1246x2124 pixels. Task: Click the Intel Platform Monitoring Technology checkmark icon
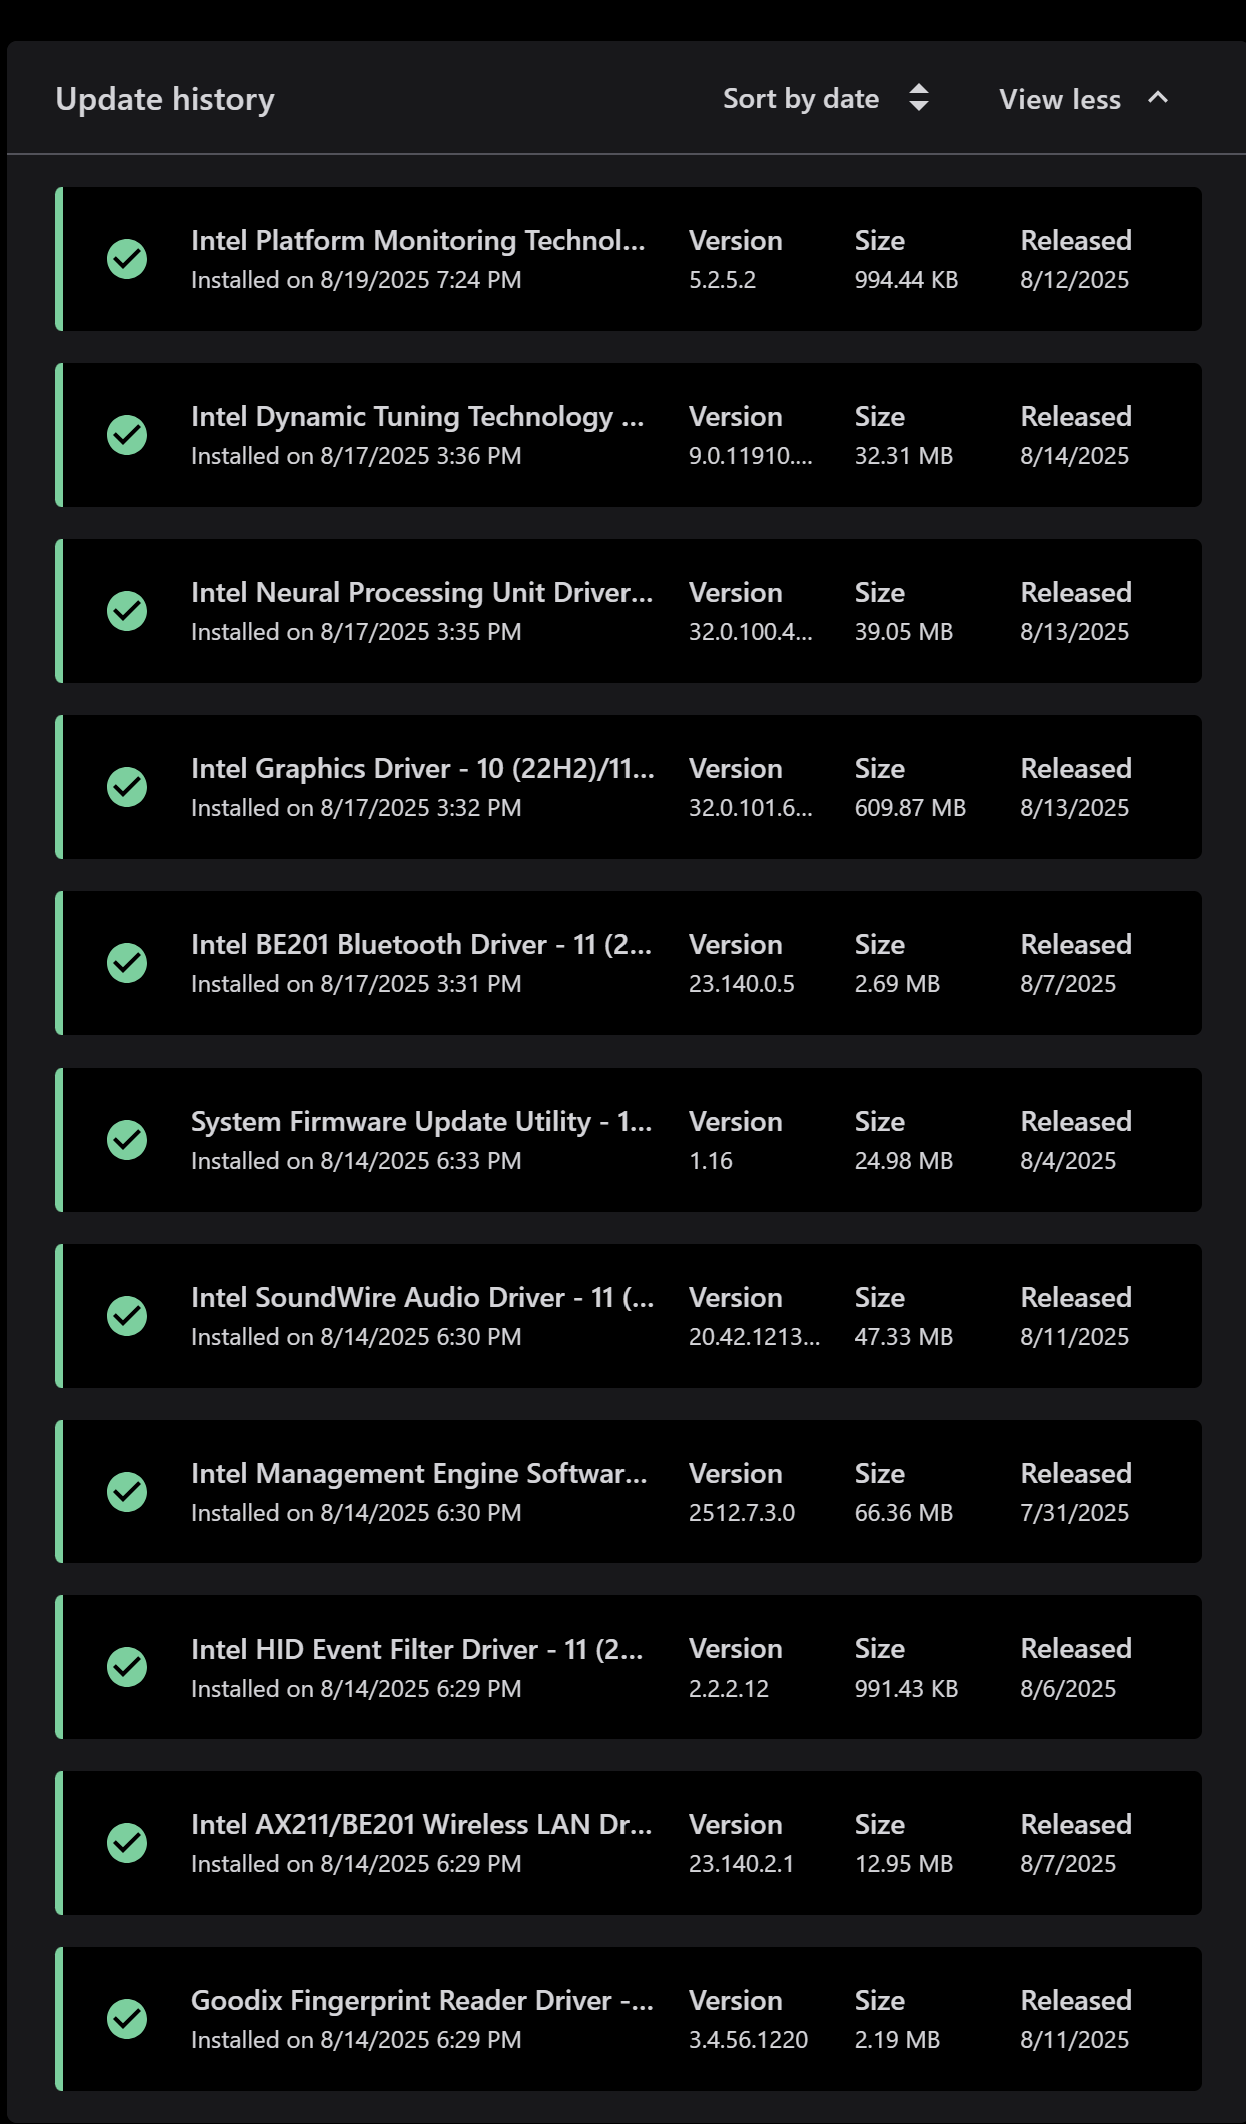tap(127, 259)
